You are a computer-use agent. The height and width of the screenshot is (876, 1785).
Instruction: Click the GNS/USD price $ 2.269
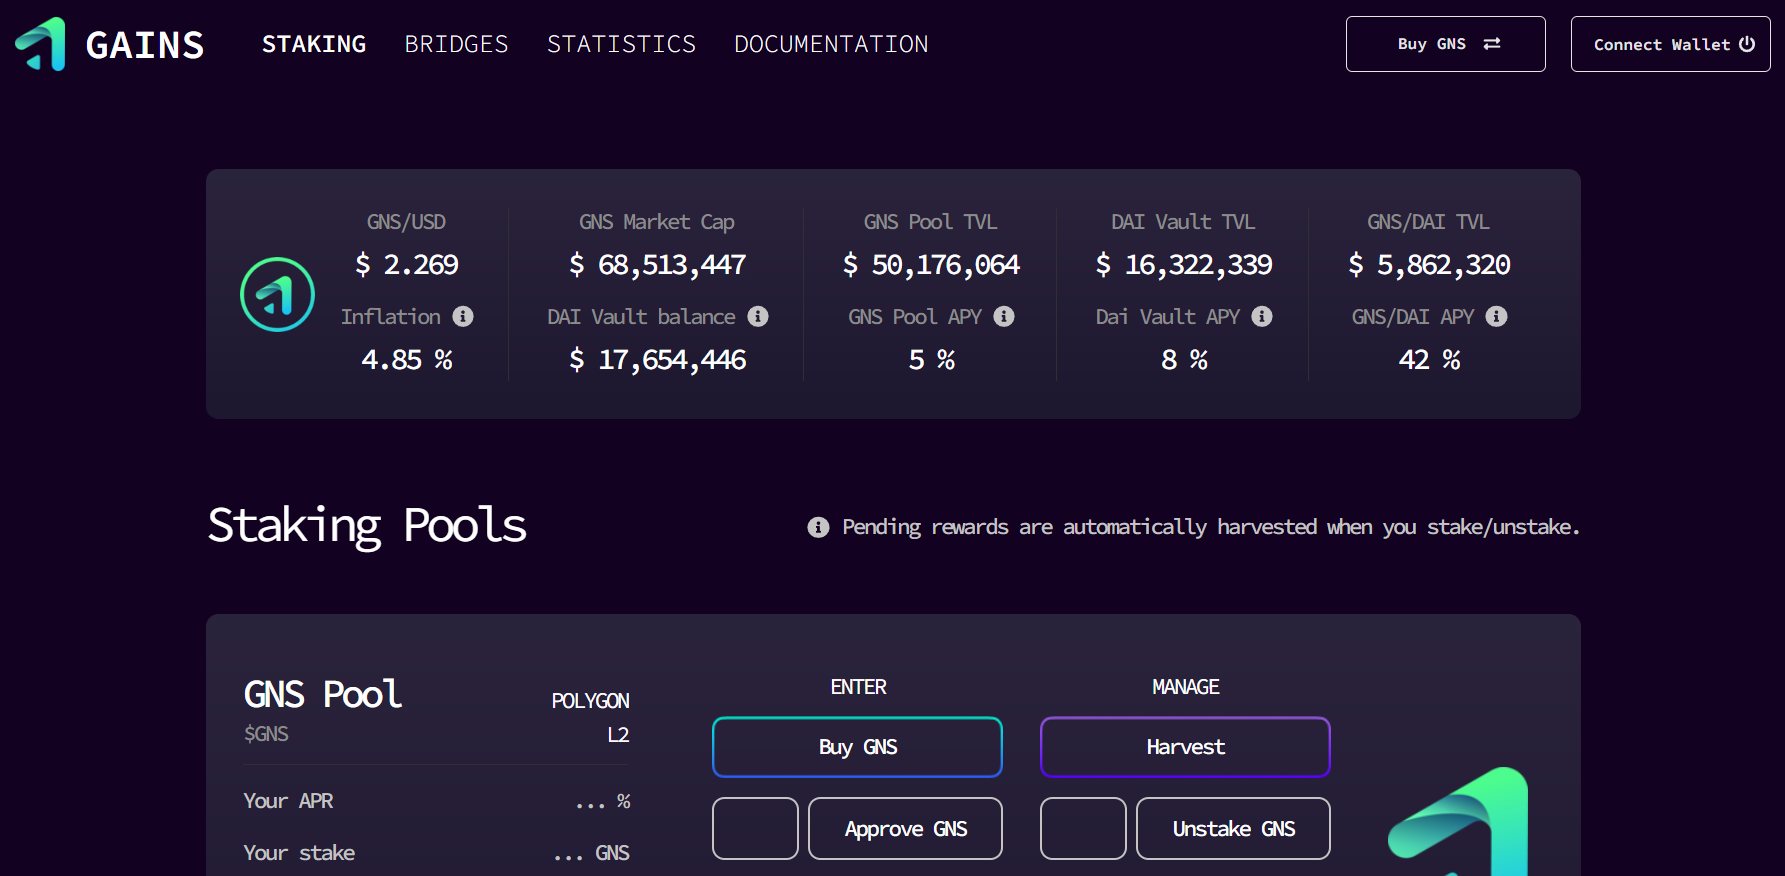(x=406, y=264)
